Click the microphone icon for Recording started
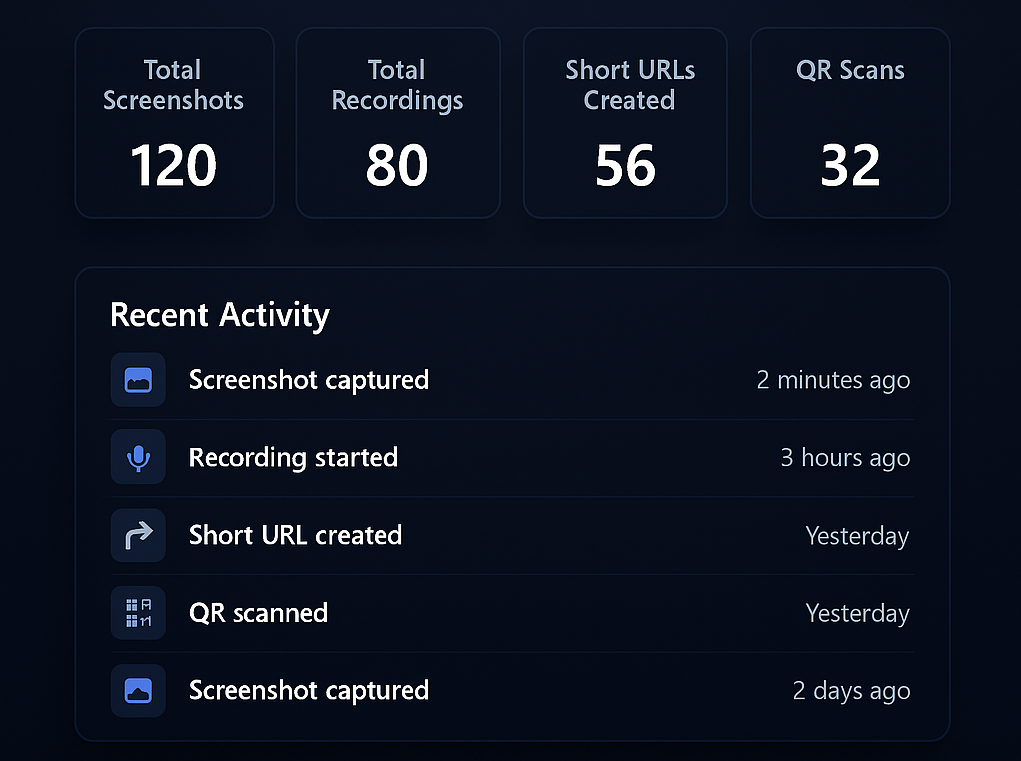1021x761 pixels. point(138,458)
